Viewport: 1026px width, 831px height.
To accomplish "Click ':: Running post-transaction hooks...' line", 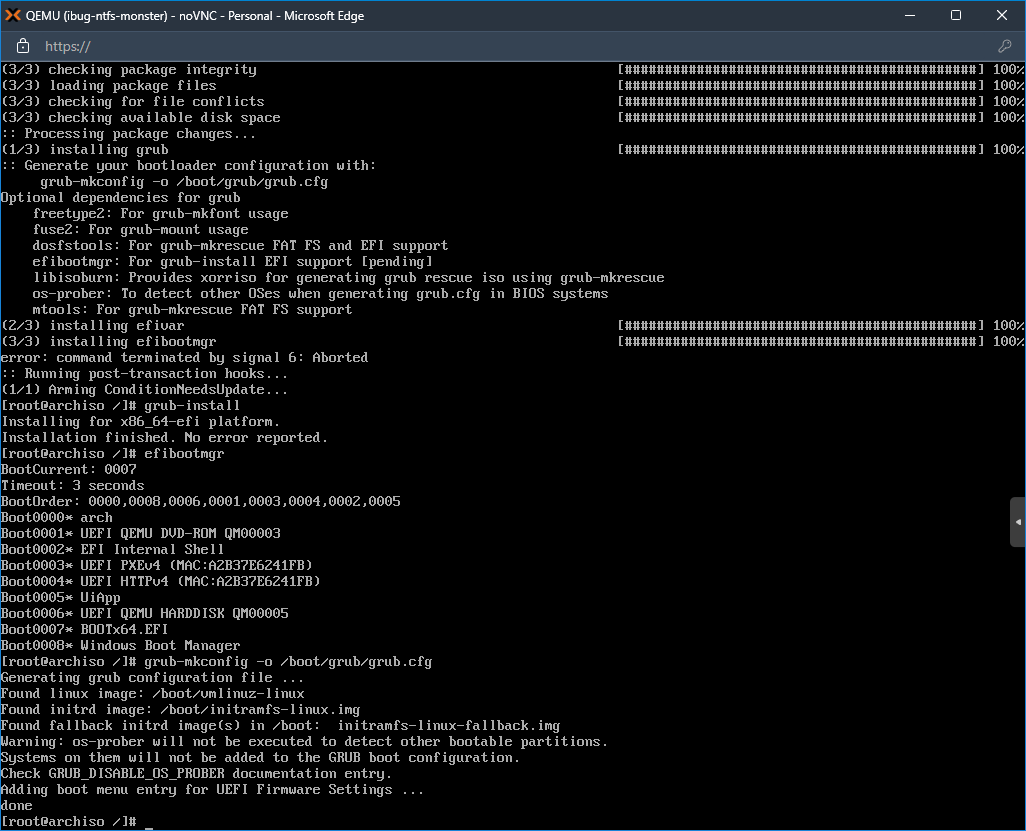I will click(145, 374).
